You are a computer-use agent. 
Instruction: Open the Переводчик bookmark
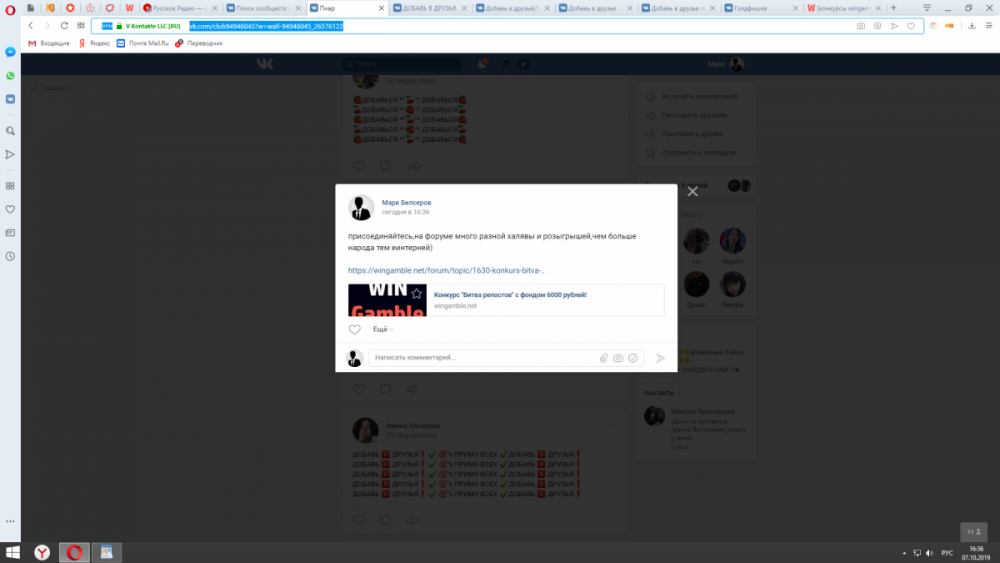point(199,43)
